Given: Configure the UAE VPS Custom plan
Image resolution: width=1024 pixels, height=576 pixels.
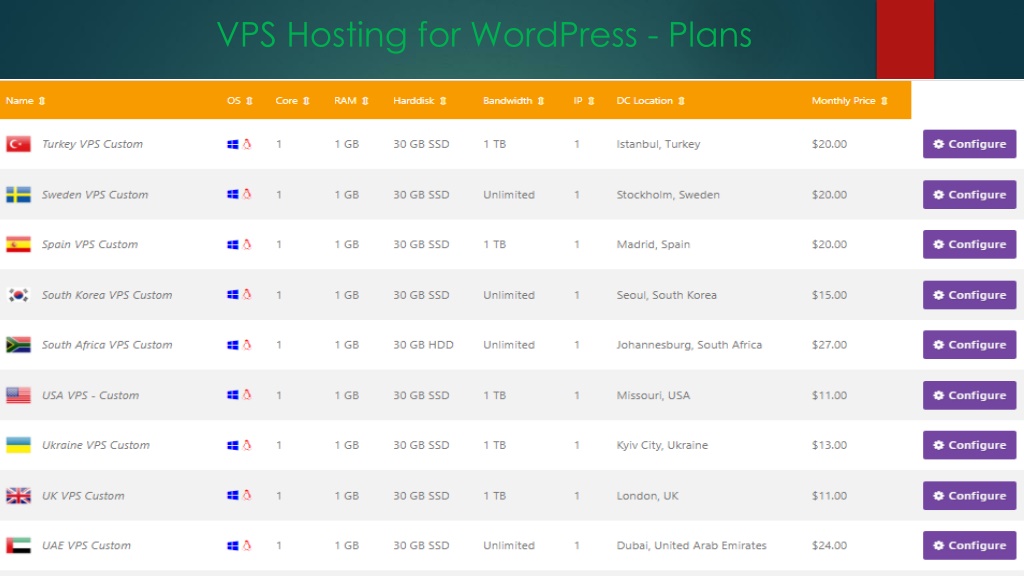Looking at the screenshot, I should coord(969,545).
